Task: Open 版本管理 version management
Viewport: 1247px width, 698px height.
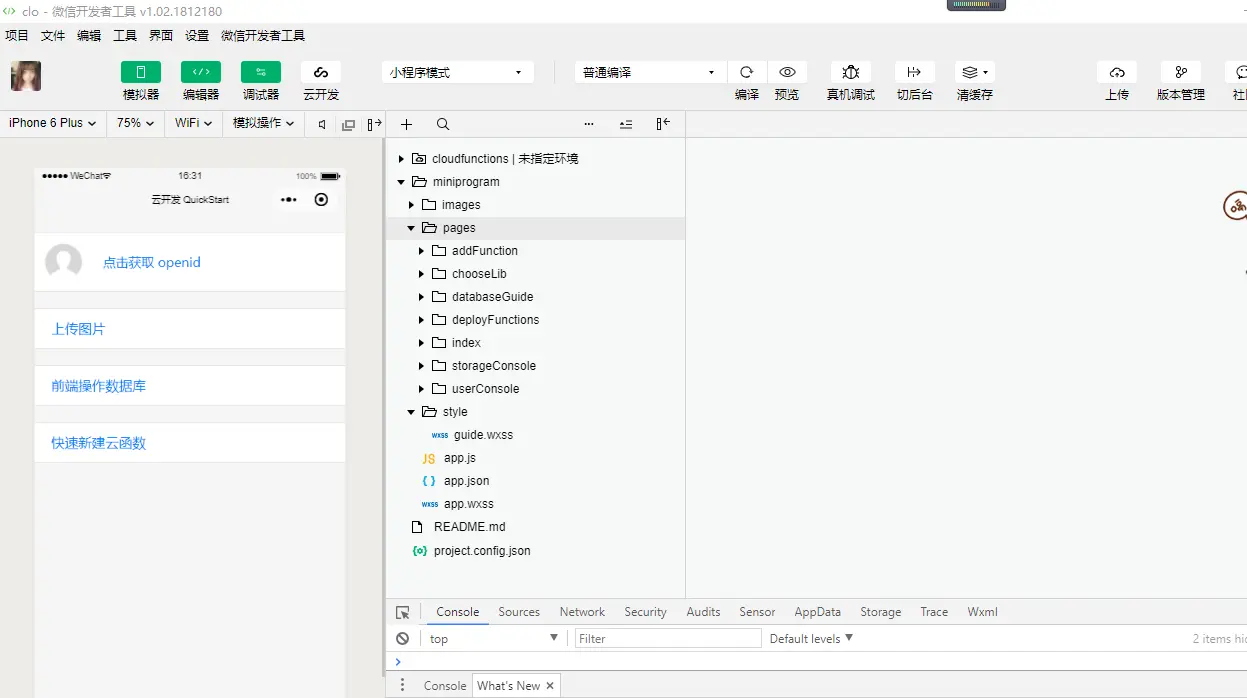Action: pyautogui.click(x=1181, y=72)
